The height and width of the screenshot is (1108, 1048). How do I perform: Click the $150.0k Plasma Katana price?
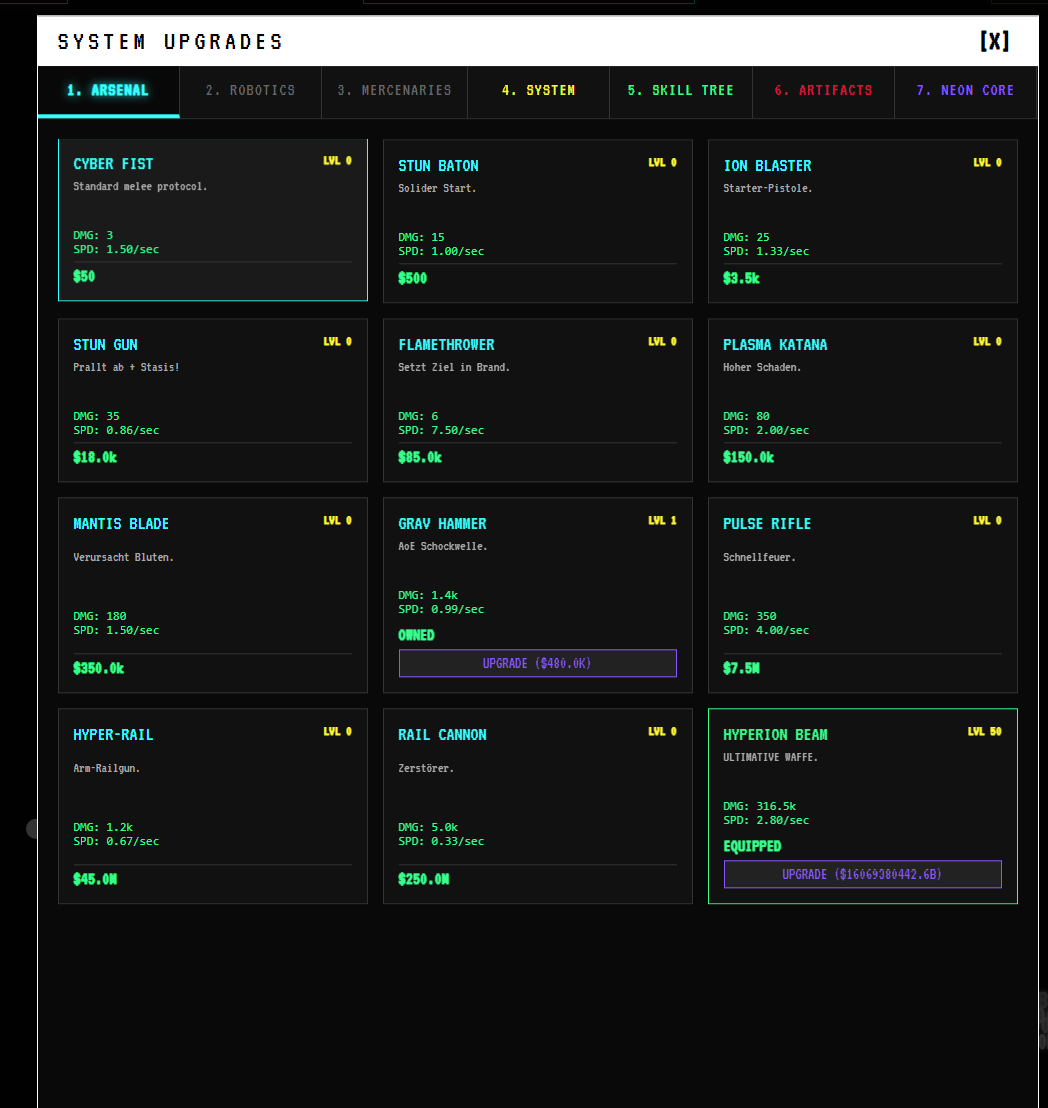(x=748, y=457)
